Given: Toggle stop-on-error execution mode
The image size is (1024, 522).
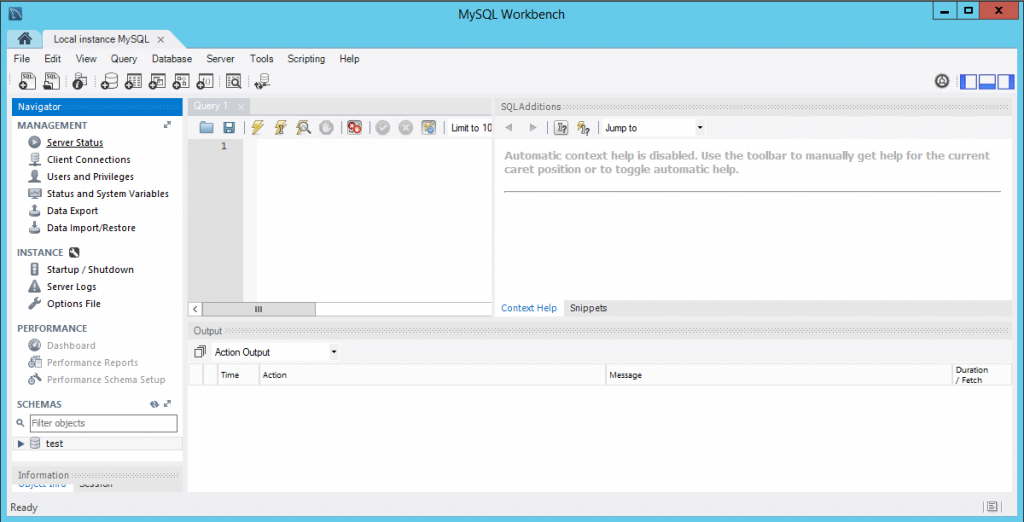Looking at the screenshot, I should tap(355, 128).
